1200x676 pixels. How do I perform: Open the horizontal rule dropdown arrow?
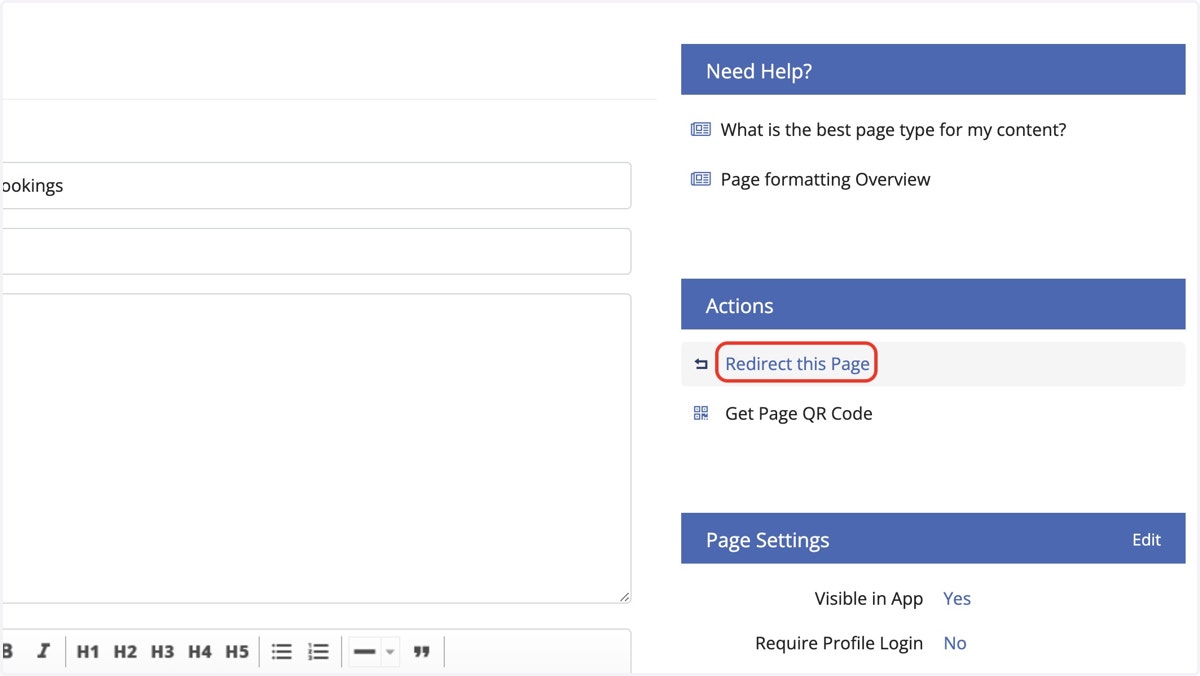(x=390, y=652)
